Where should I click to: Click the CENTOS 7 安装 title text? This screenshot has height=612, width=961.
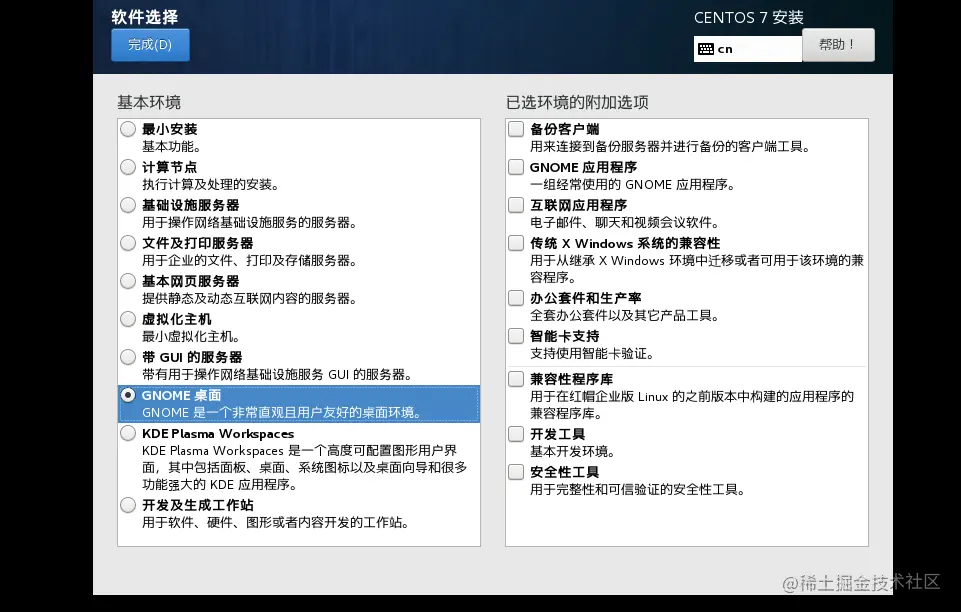click(x=749, y=18)
